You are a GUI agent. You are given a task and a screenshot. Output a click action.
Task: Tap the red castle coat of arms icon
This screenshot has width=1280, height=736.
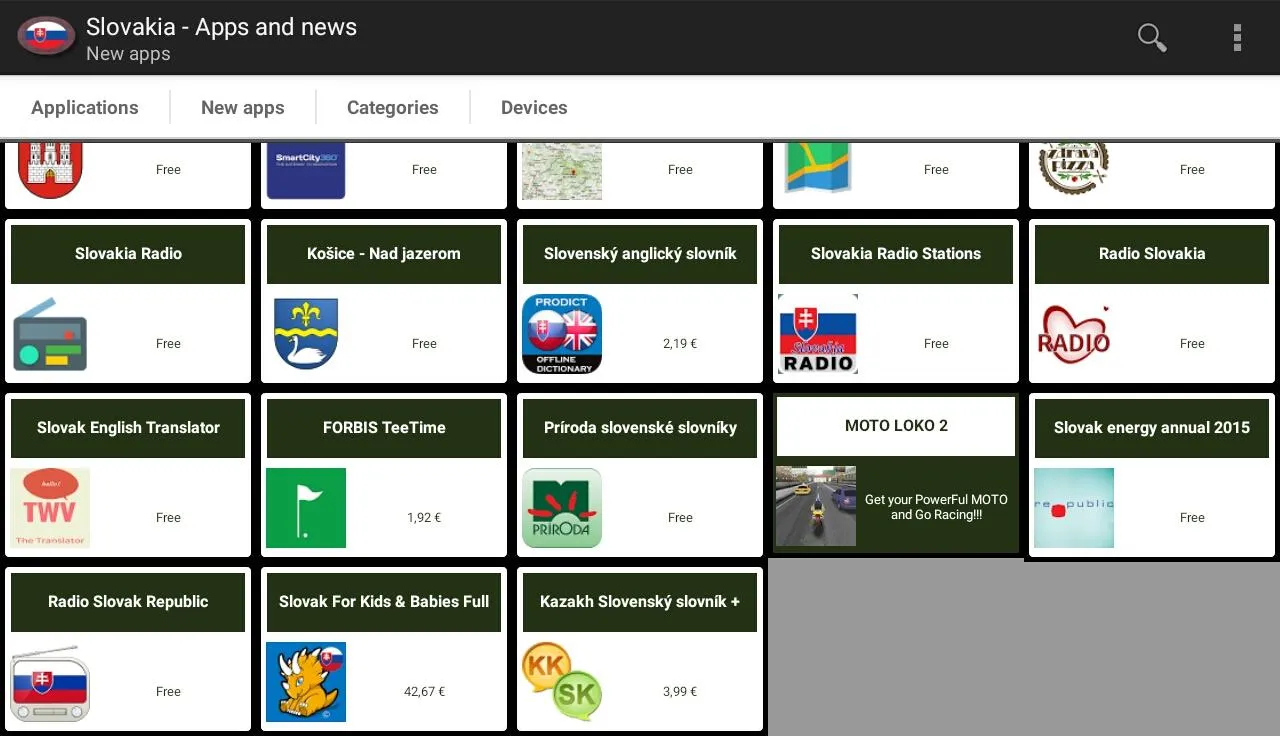click(50, 170)
